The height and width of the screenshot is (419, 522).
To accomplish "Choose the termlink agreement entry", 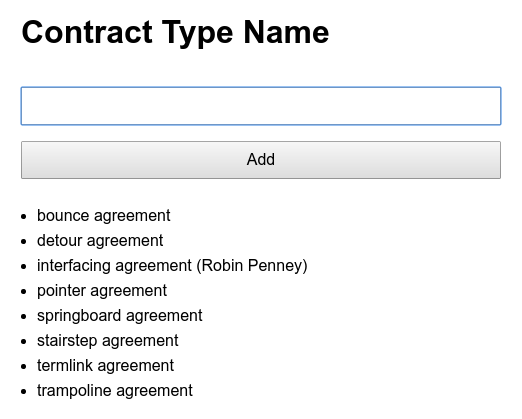I will pos(105,366).
